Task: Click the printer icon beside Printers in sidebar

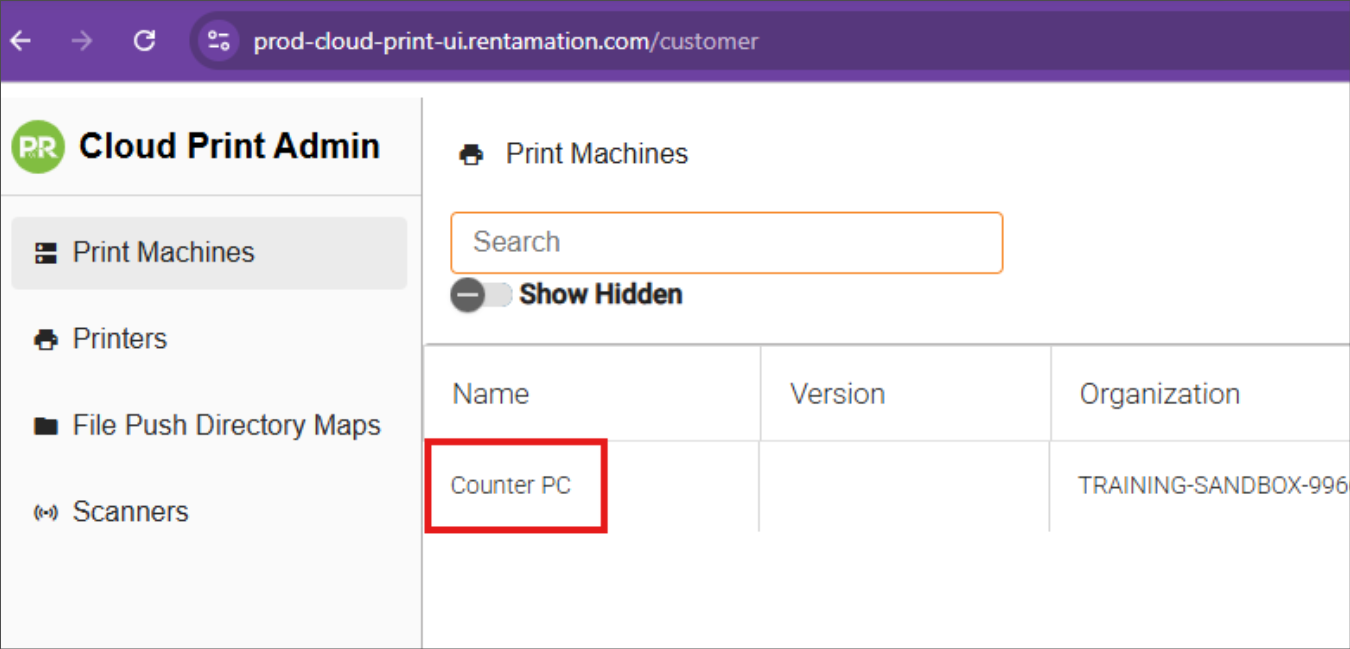Action: (46, 340)
